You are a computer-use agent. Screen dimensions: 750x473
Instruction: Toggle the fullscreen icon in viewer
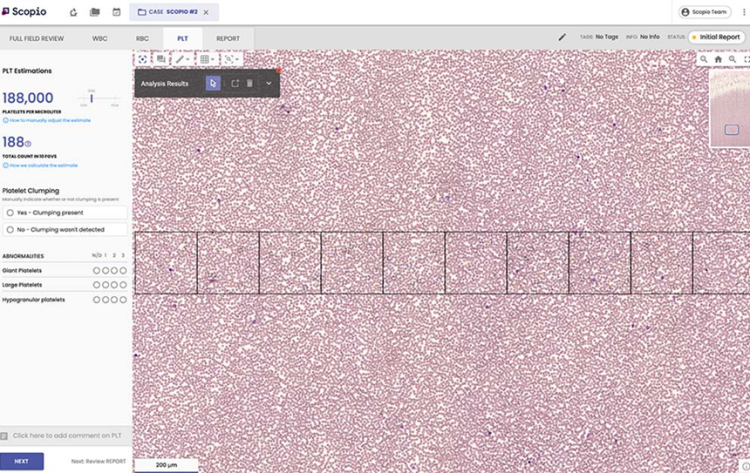(x=746, y=59)
